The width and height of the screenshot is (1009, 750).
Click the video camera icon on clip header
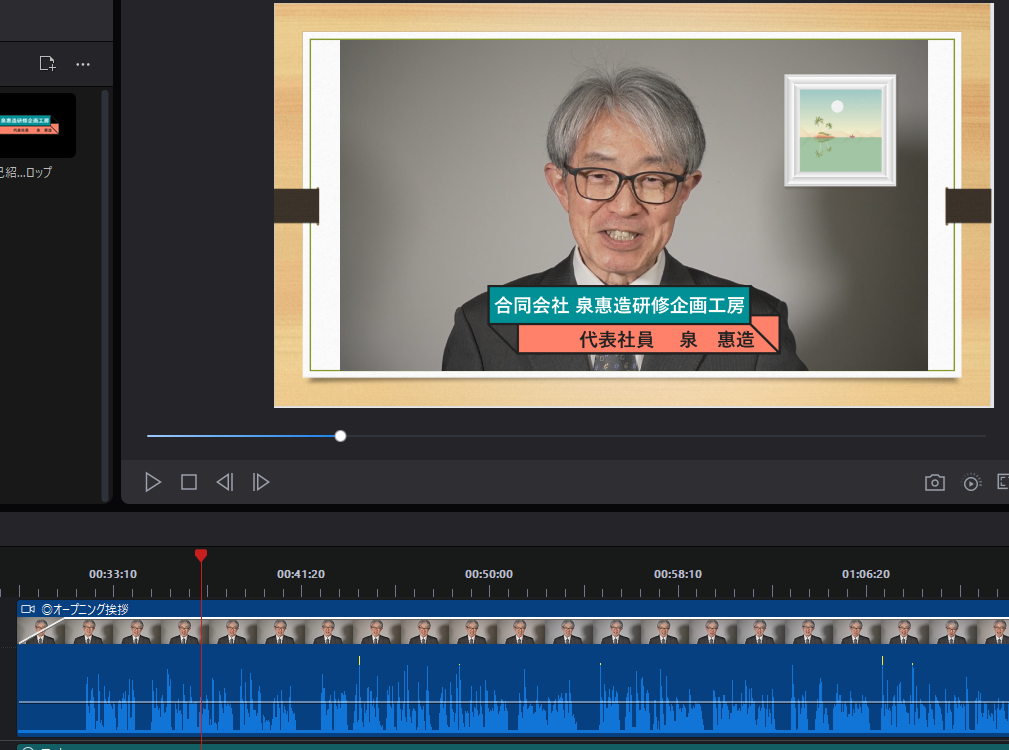[28, 609]
